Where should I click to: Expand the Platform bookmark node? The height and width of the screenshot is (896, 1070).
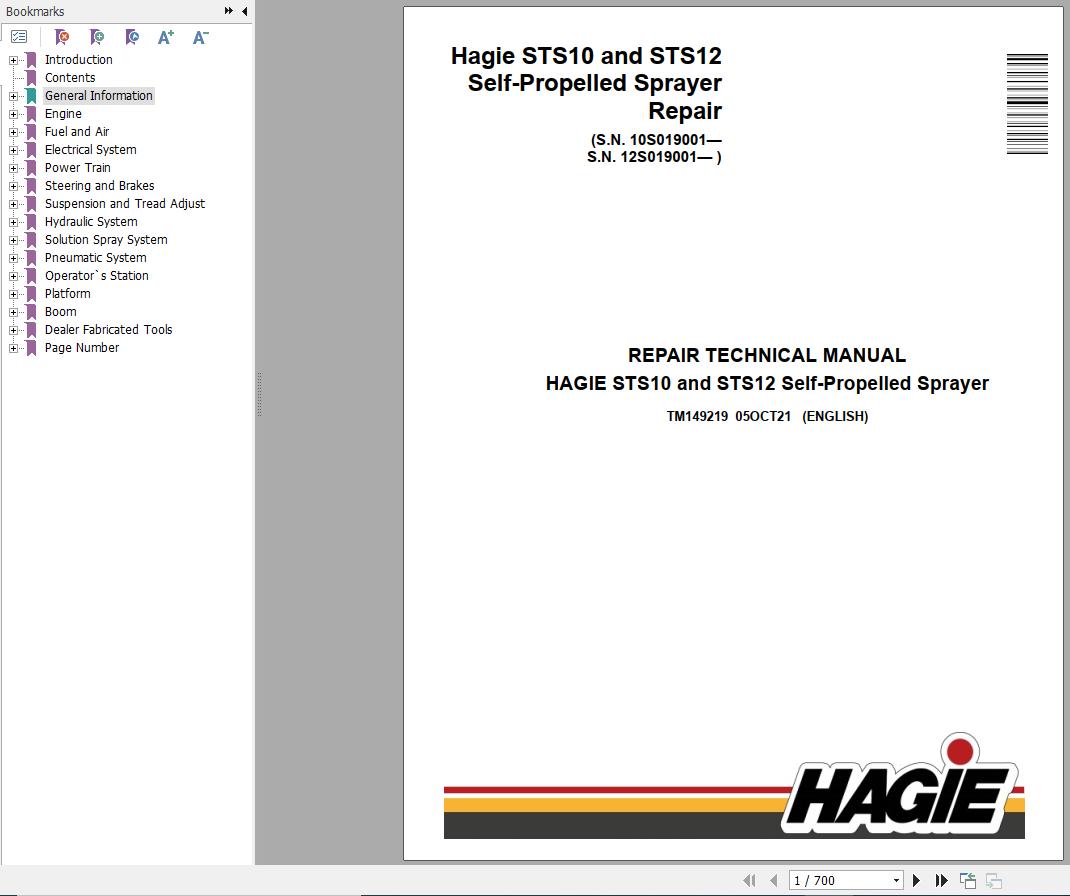click(13, 294)
